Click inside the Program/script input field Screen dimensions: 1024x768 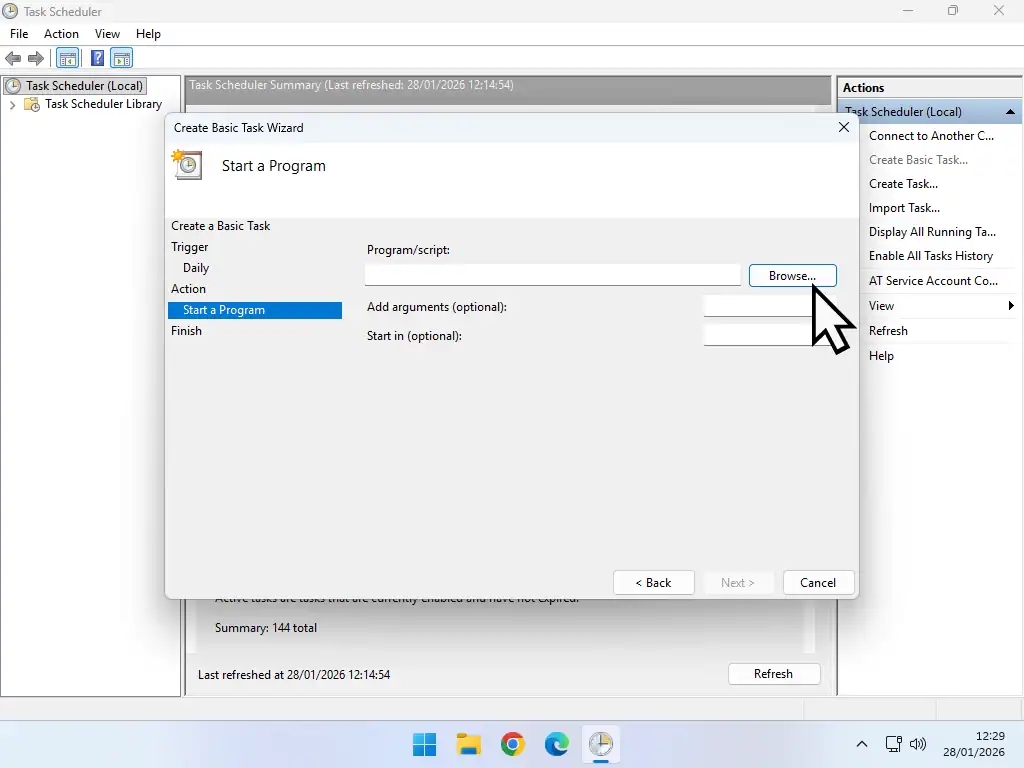(552, 275)
